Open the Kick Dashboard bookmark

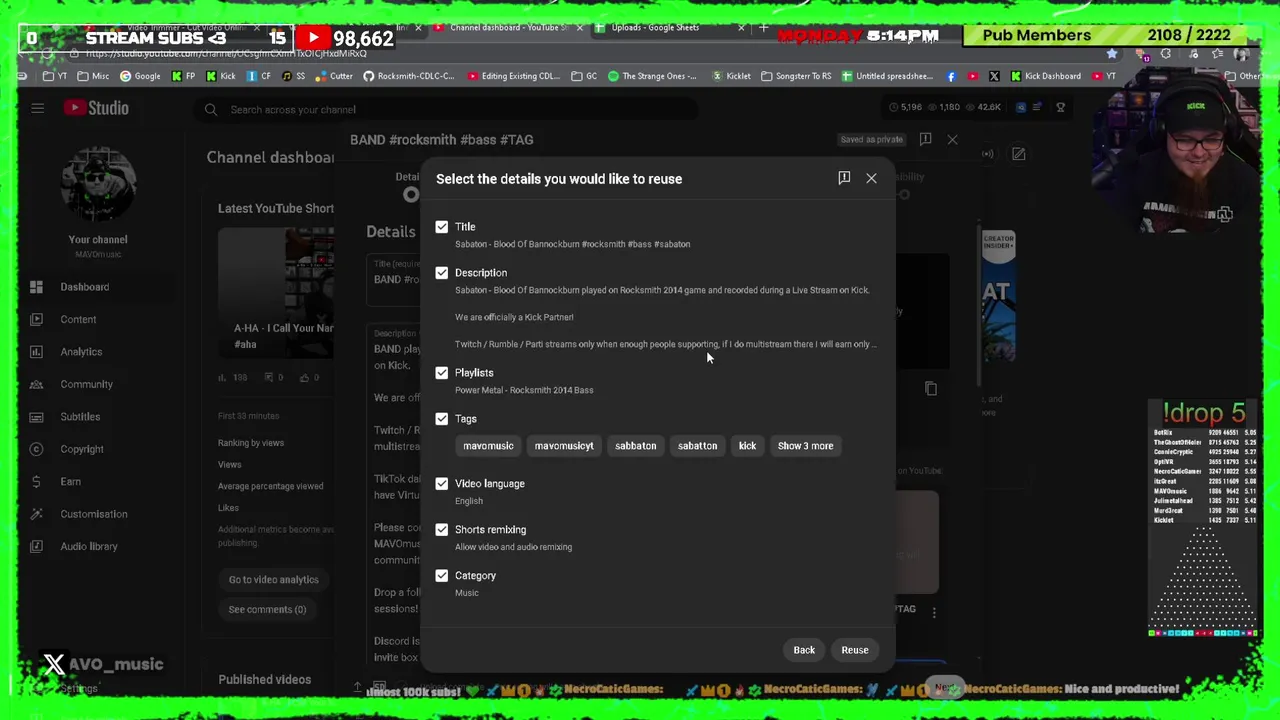[x=1046, y=76]
